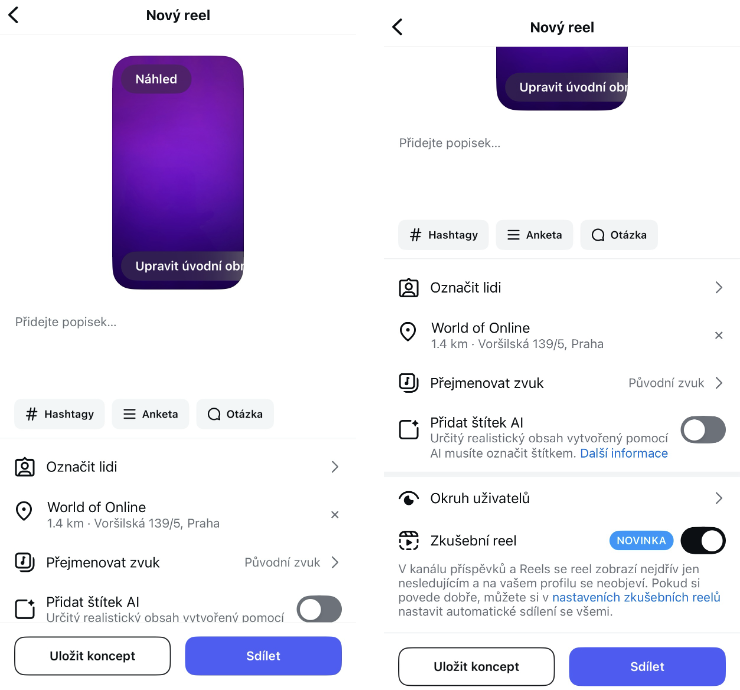740x690 pixels.
Task: Go back using right screen's back arrow
Action: pyautogui.click(x=397, y=27)
